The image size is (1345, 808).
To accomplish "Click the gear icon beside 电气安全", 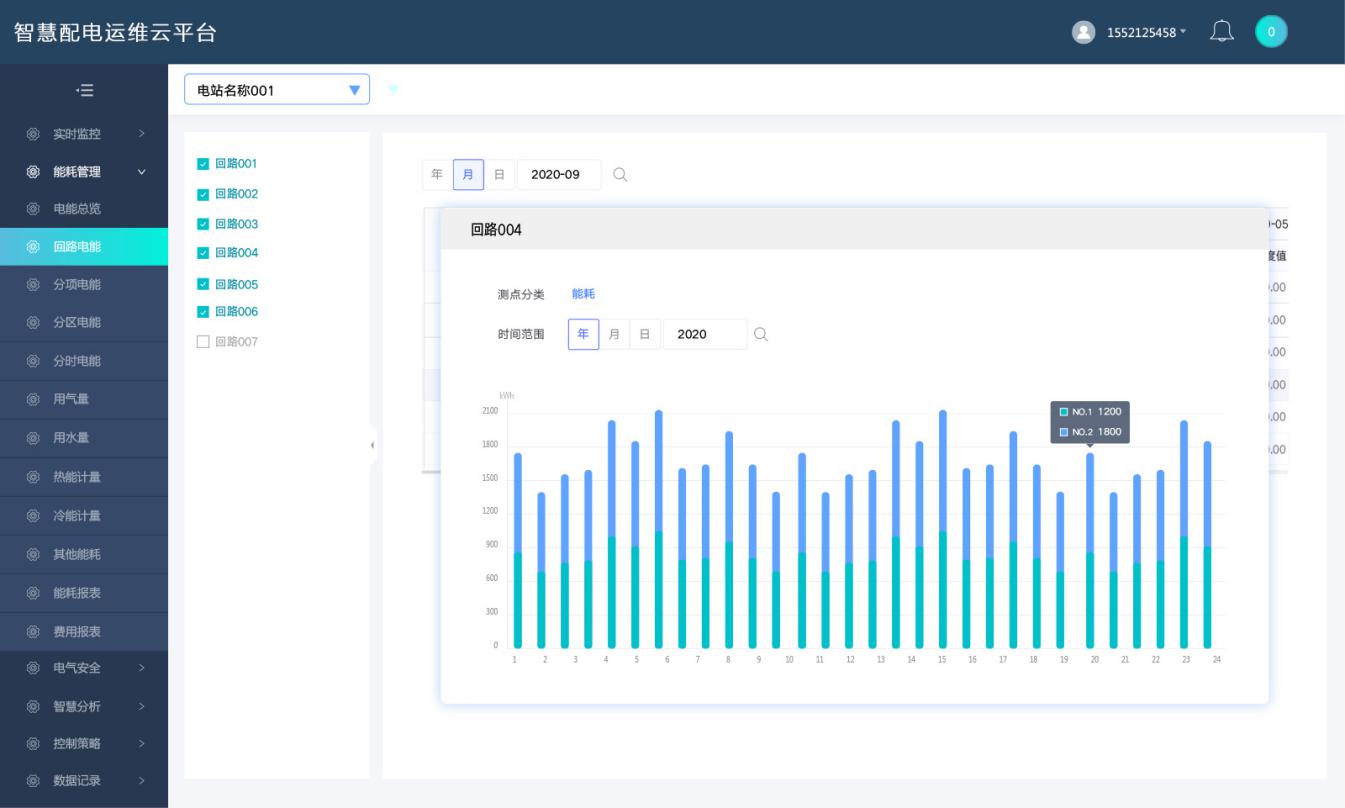I will (x=33, y=668).
